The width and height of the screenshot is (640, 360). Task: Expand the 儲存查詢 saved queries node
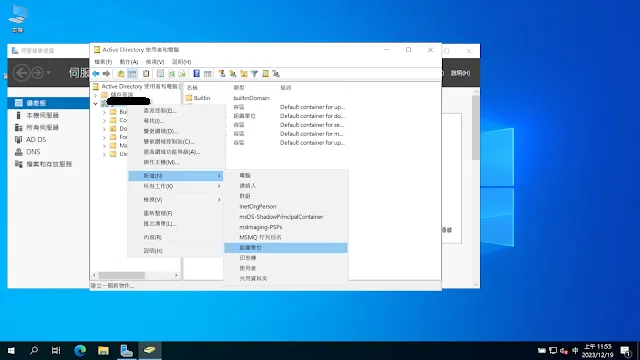pos(96,95)
